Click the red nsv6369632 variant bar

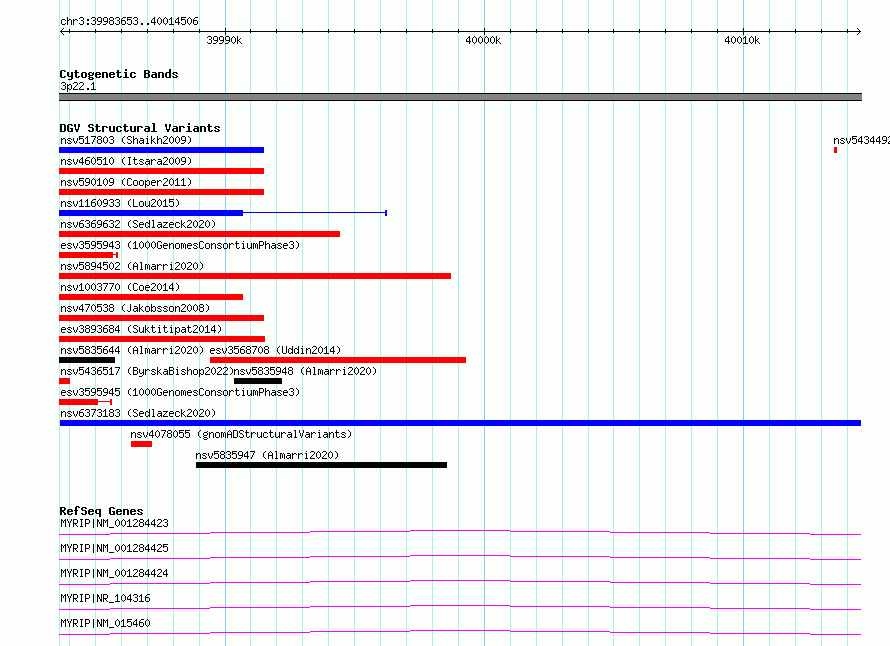point(199,234)
